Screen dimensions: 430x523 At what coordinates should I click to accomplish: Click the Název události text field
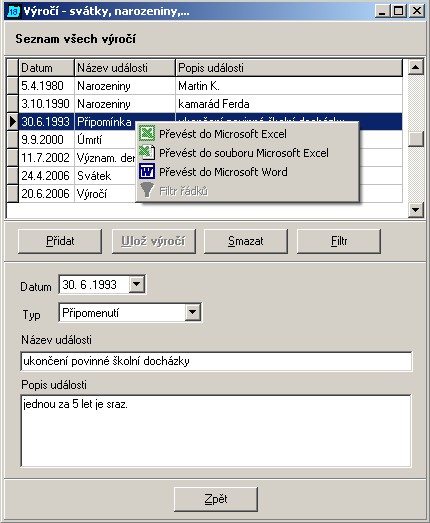pos(216,361)
